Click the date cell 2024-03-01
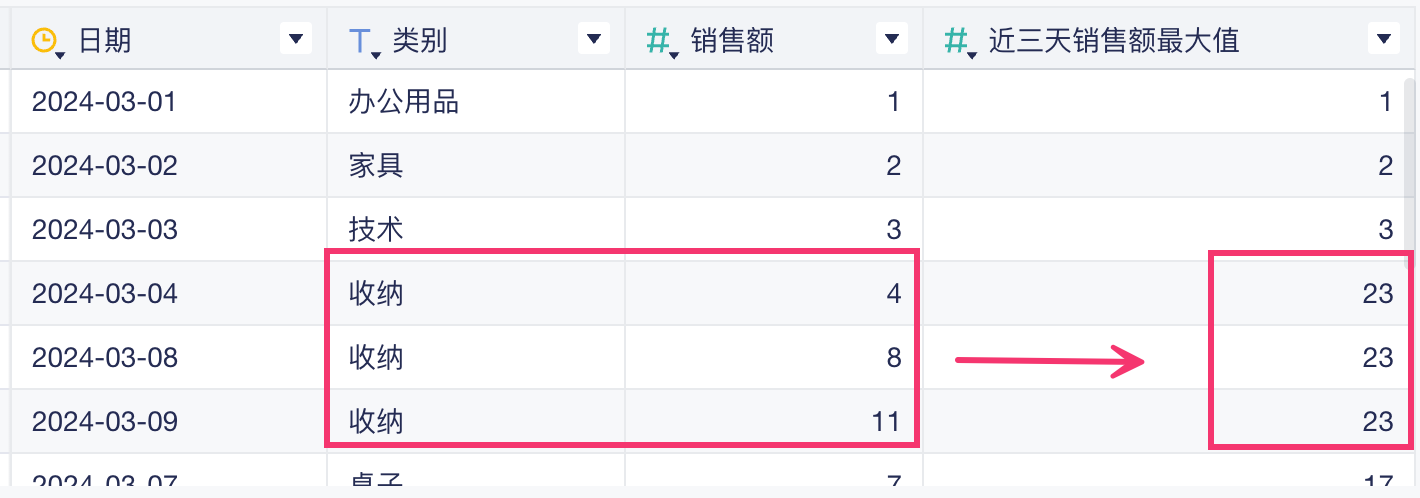This screenshot has width=1420, height=498. pos(104,101)
